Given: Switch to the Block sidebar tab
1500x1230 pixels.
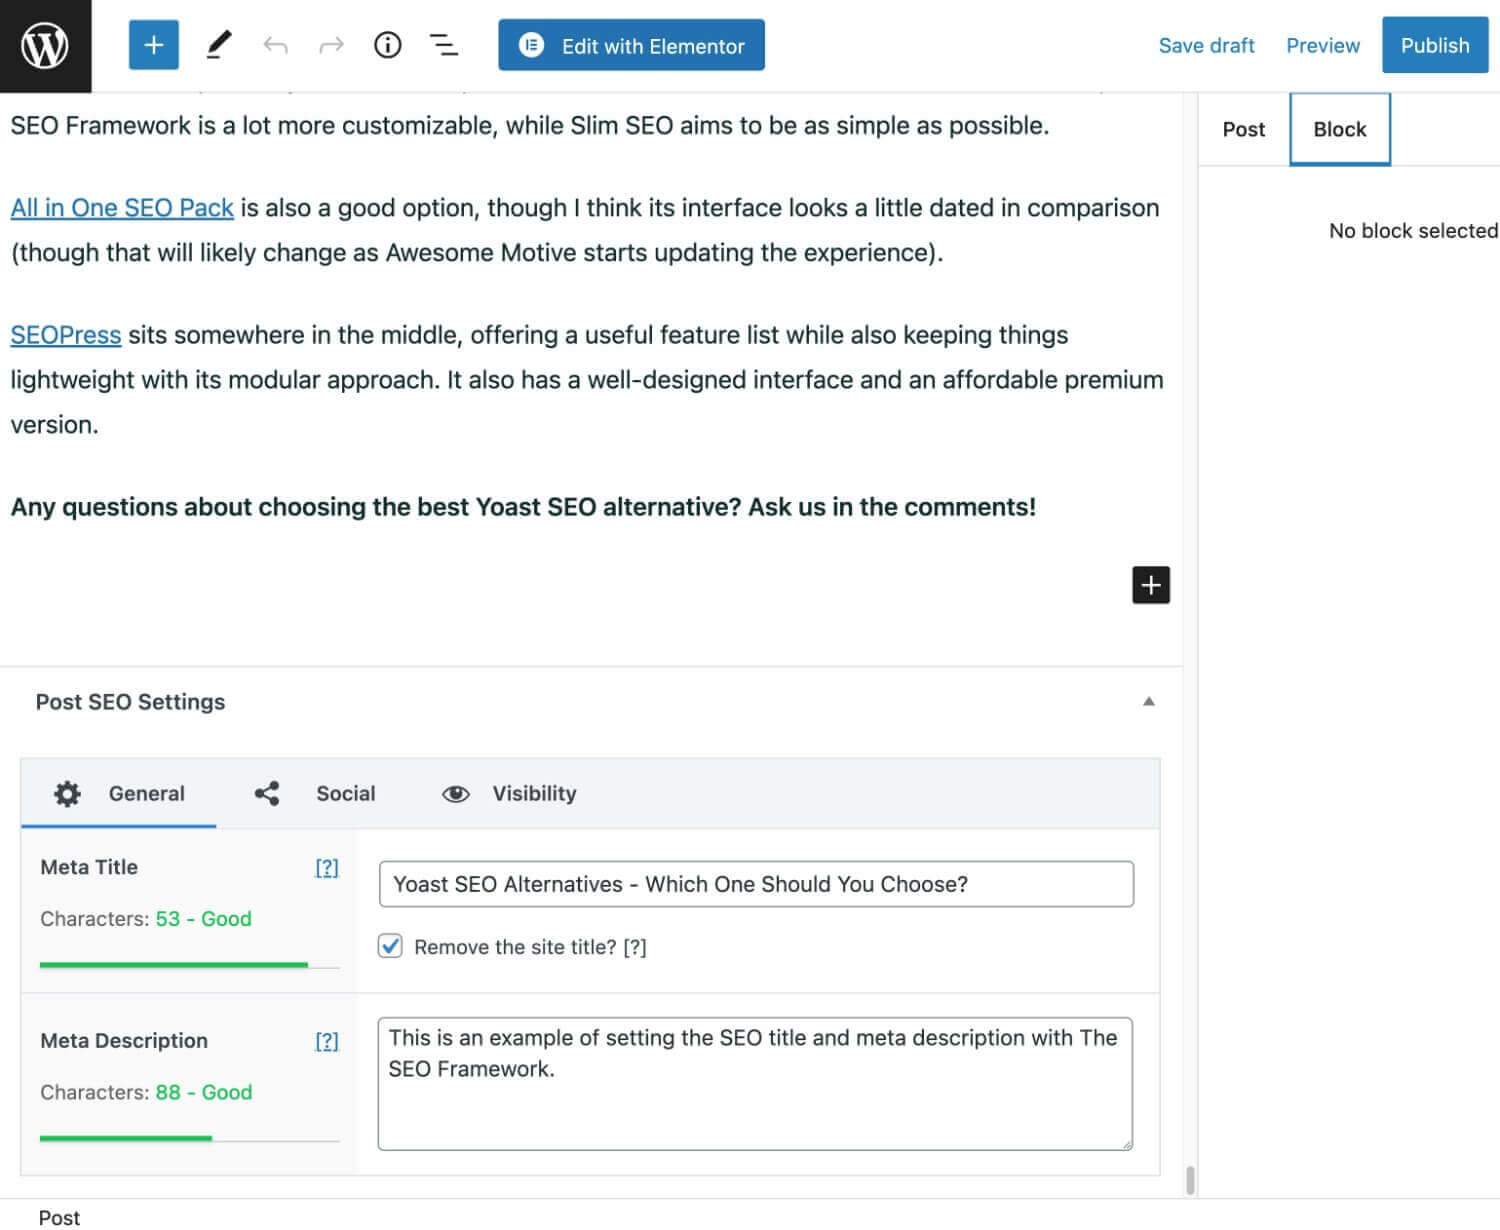Looking at the screenshot, I should [1339, 129].
